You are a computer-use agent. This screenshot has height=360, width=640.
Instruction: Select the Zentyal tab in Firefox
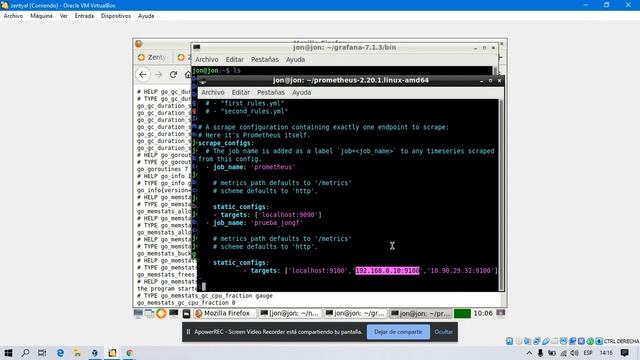153,58
